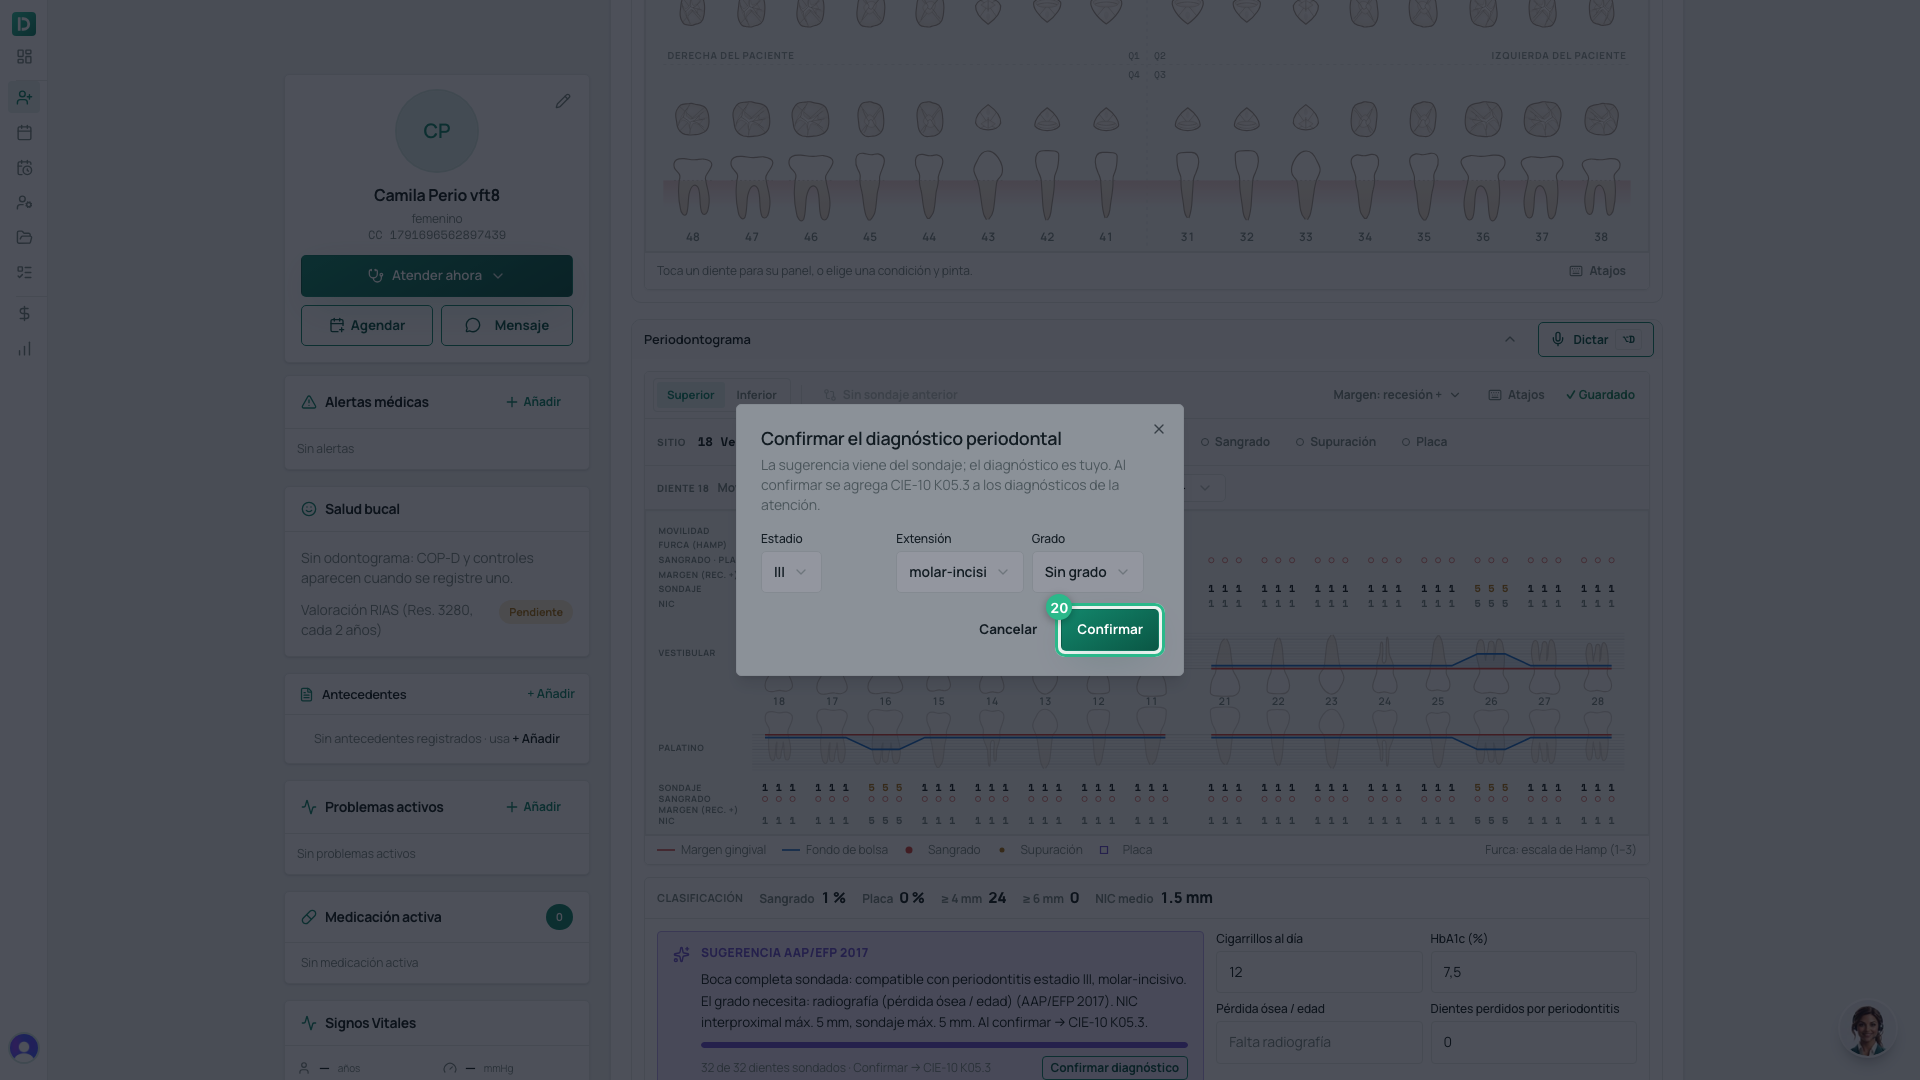Image resolution: width=1920 pixels, height=1080 pixels.
Task: Open the calendar-clock icon in sidebar
Action: click(x=24, y=168)
